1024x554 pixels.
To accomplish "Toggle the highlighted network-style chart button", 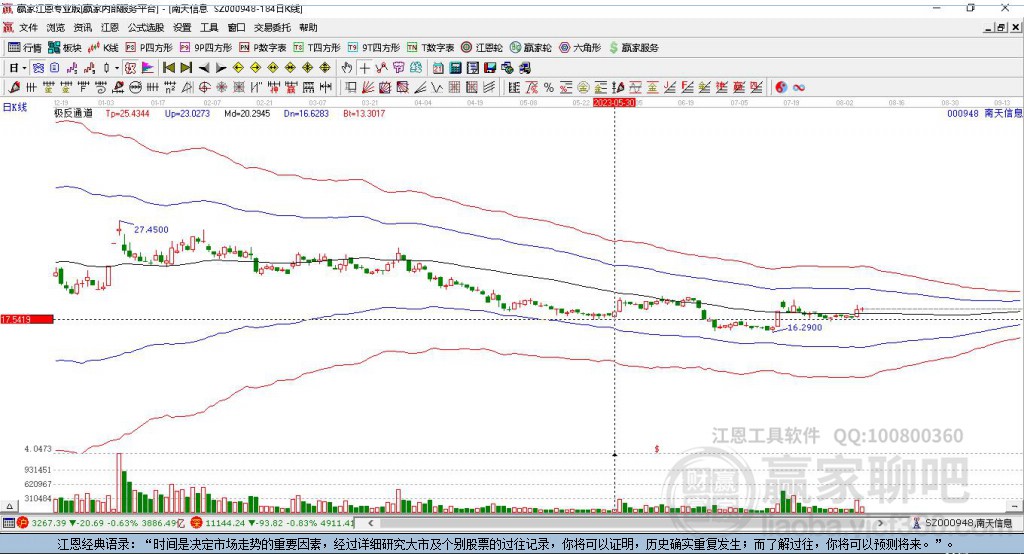I will click(x=38, y=68).
